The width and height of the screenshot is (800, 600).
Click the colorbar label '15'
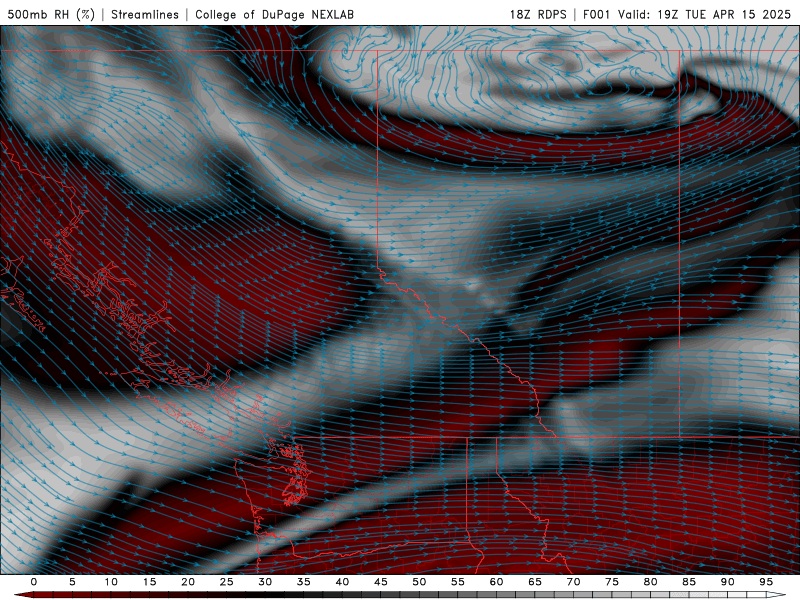(x=149, y=582)
